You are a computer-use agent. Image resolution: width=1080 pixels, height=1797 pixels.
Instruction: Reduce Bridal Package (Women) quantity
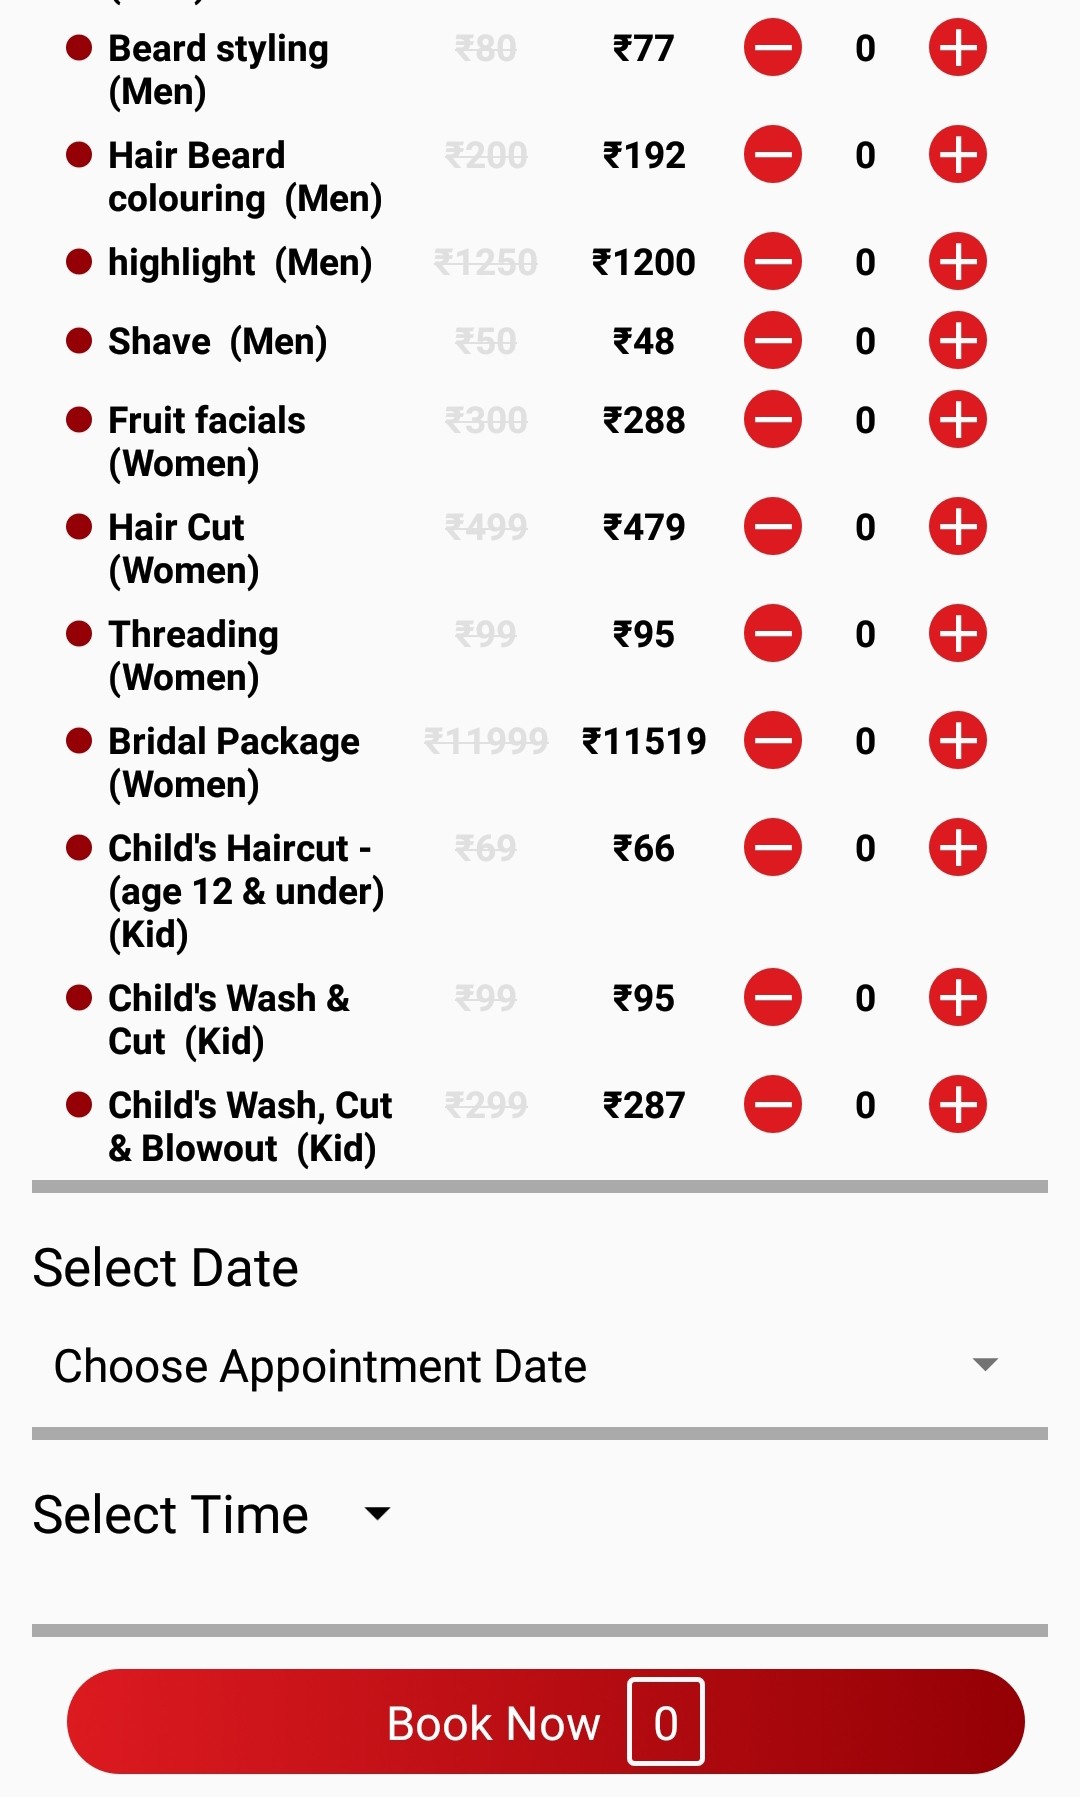pyautogui.click(x=773, y=741)
